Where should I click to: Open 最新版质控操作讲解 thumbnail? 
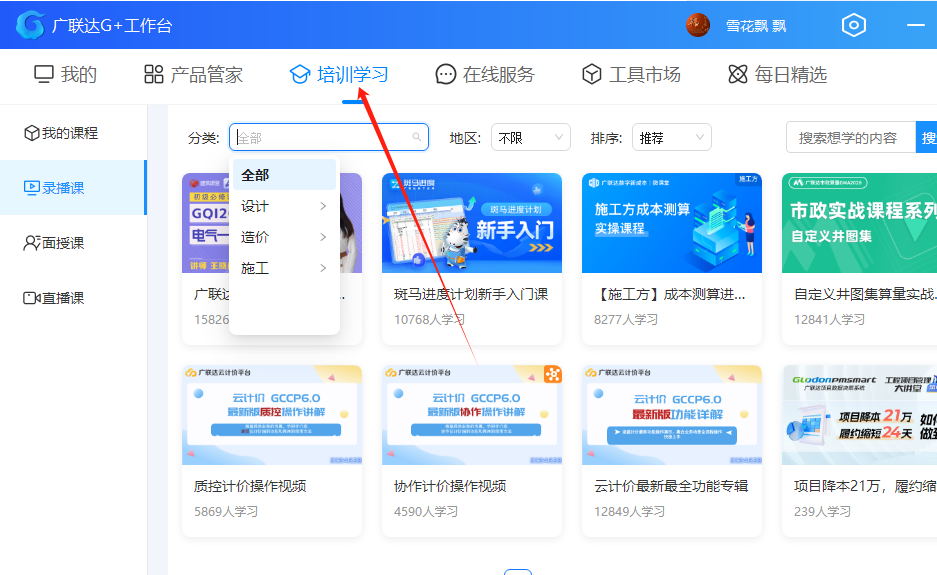(x=272, y=415)
